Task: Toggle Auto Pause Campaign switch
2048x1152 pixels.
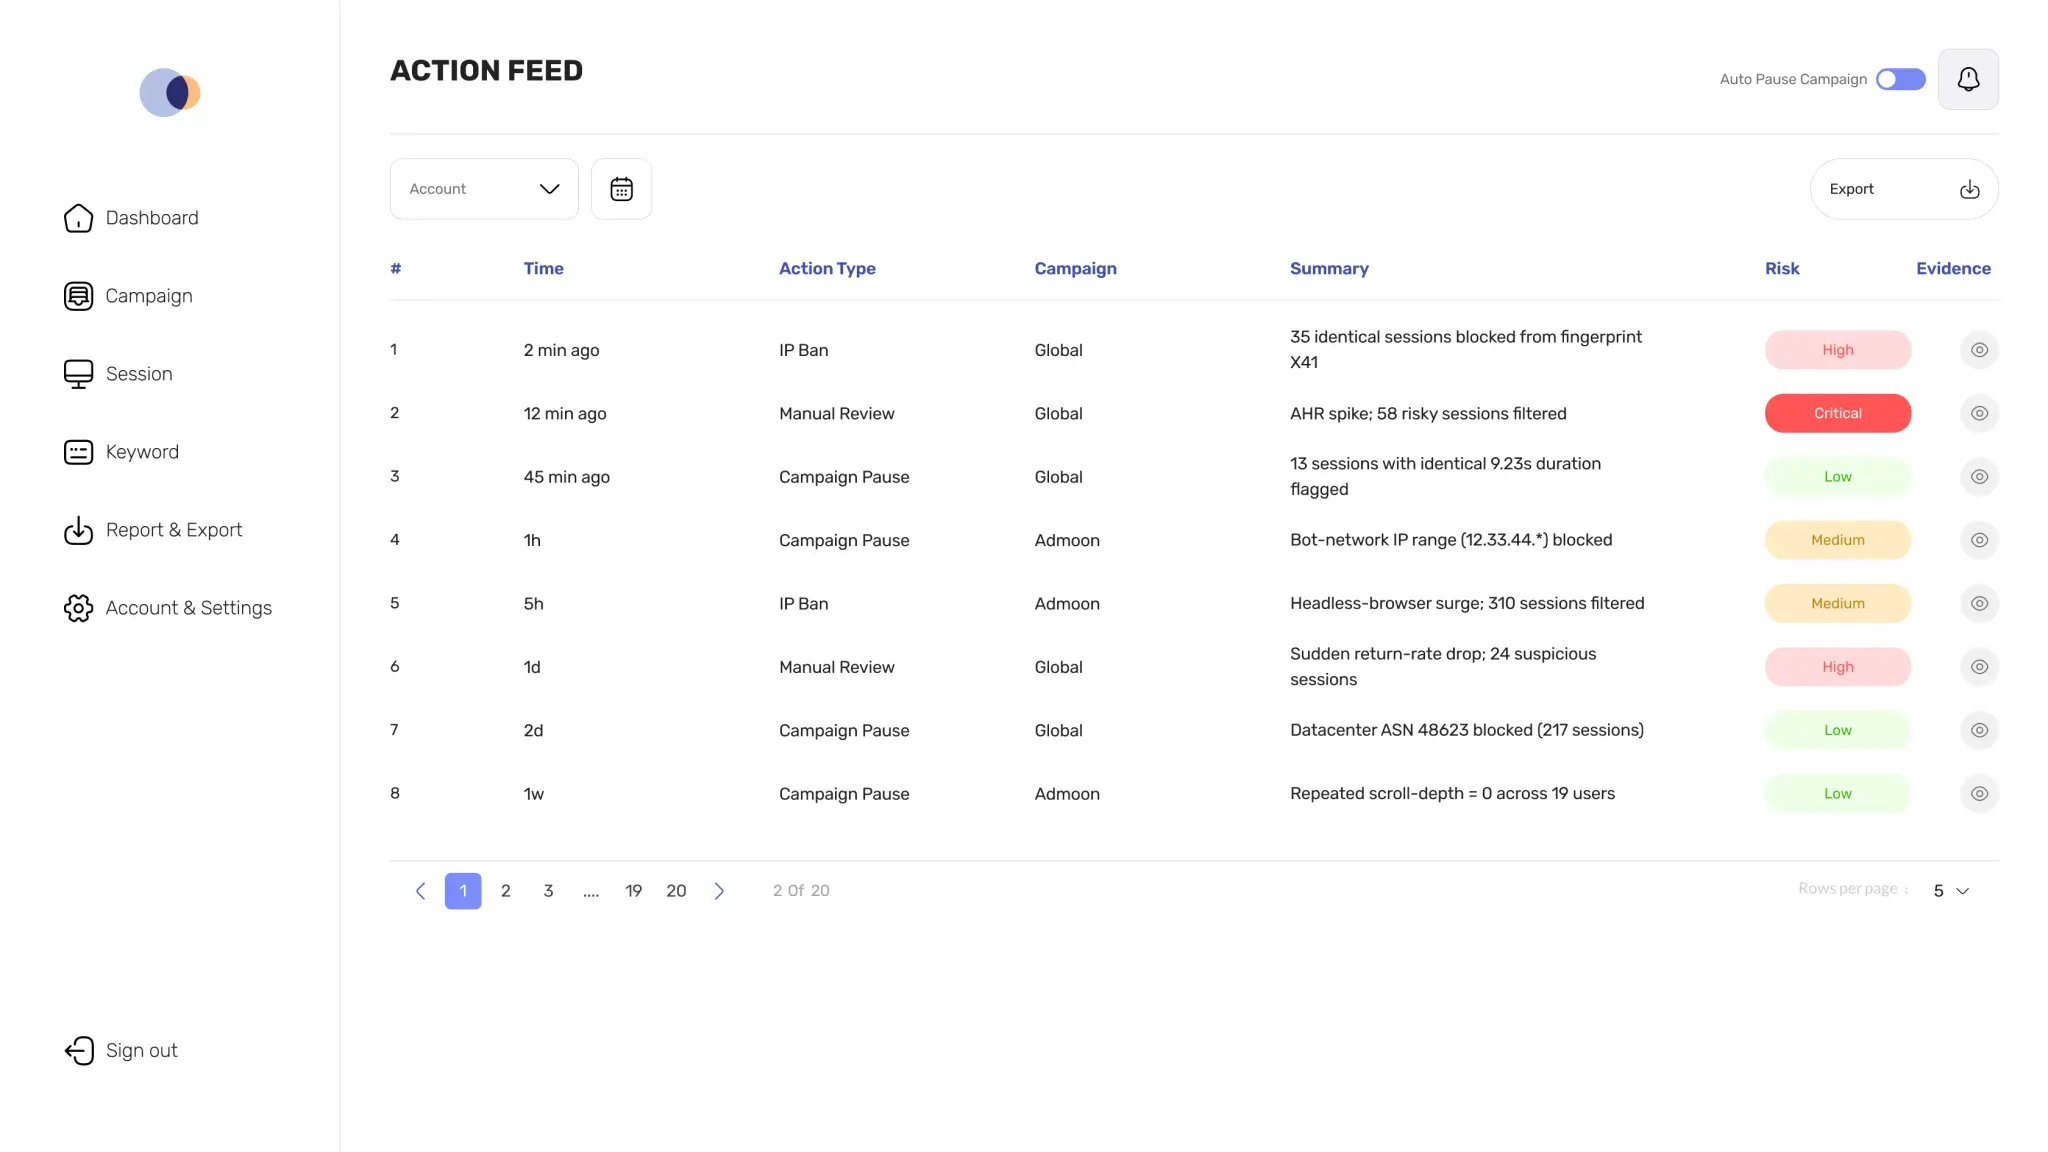Action: 1901,79
